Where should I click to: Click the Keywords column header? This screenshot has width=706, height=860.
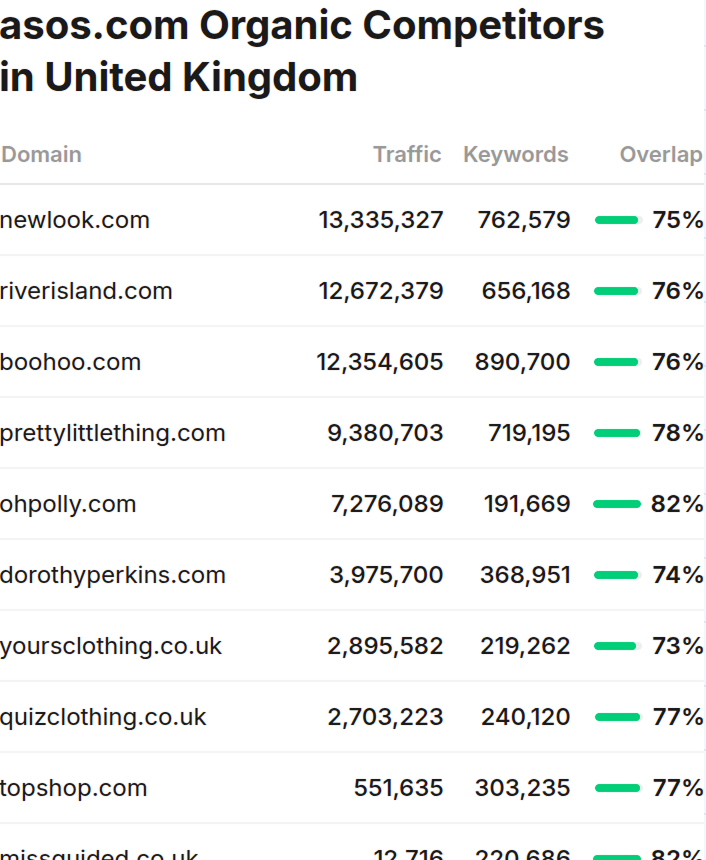[x=515, y=154]
